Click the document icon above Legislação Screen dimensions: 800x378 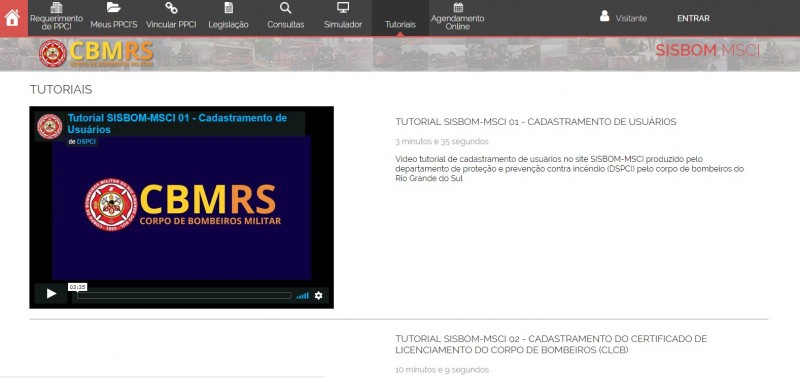click(x=229, y=8)
